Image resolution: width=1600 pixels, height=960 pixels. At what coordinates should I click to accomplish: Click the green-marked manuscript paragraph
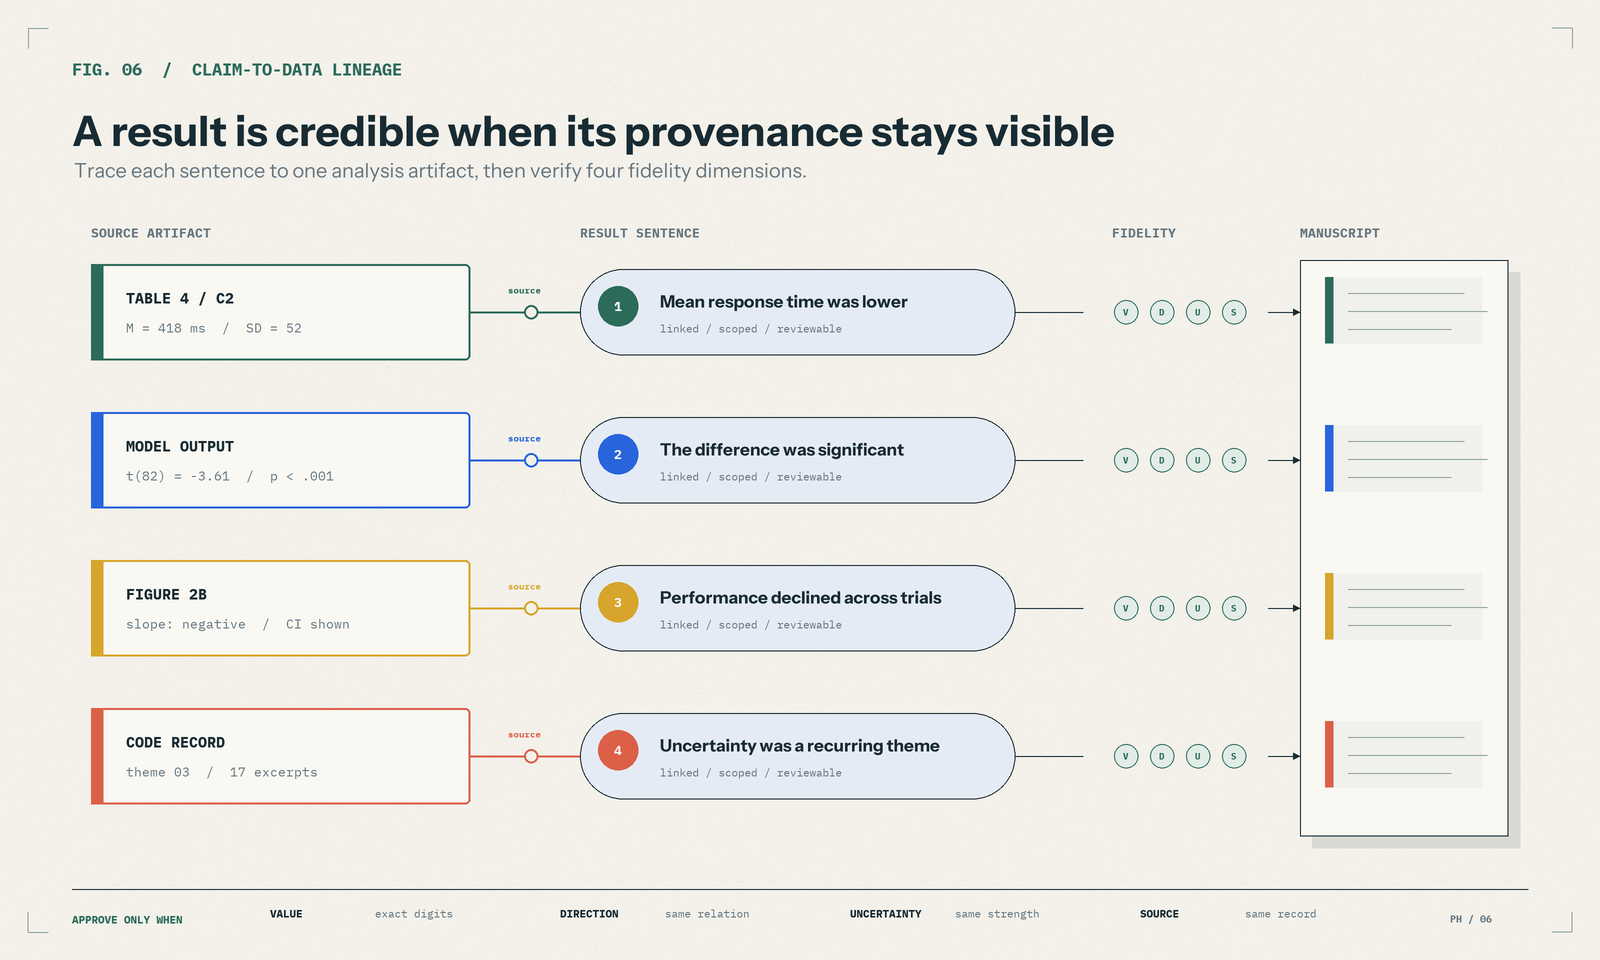click(1404, 310)
